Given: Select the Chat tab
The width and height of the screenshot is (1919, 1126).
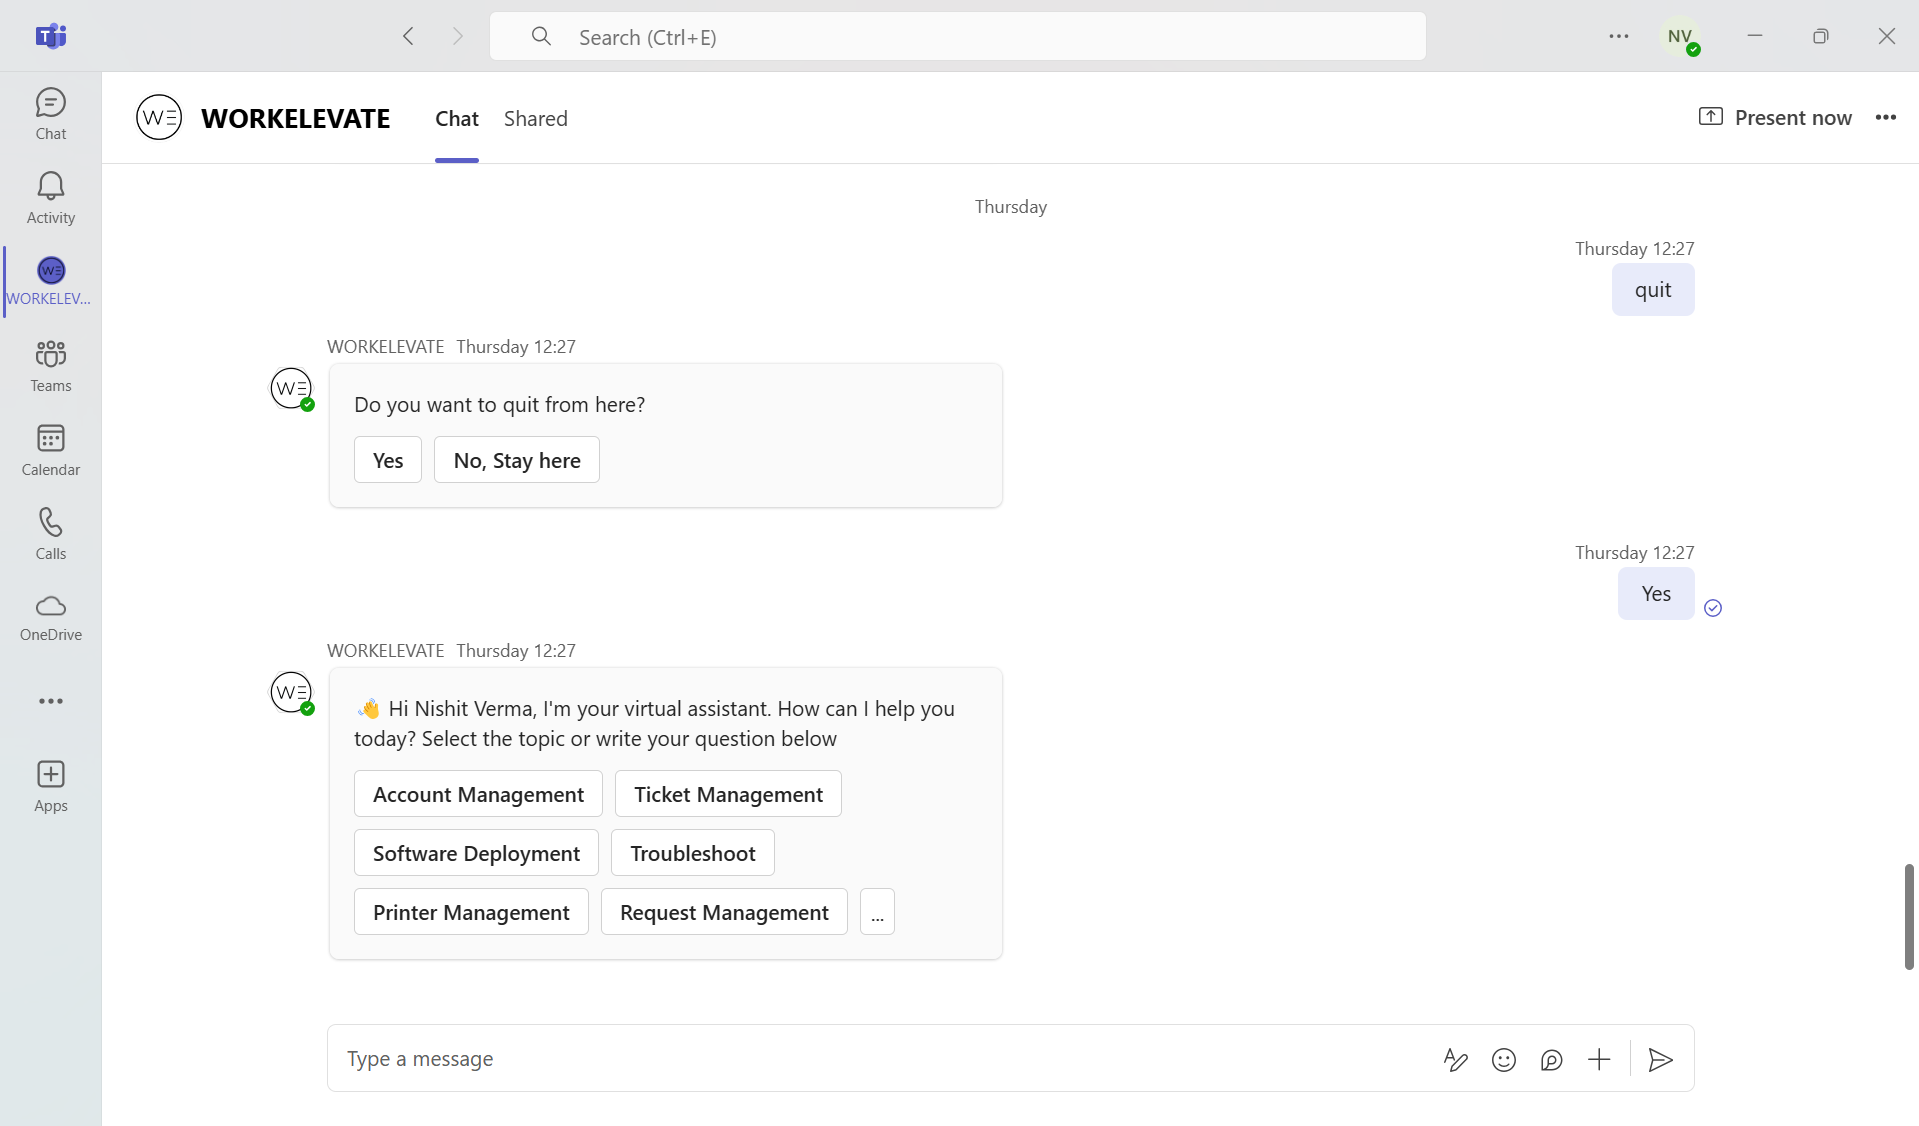Looking at the screenshot, I should coord(457,118).
